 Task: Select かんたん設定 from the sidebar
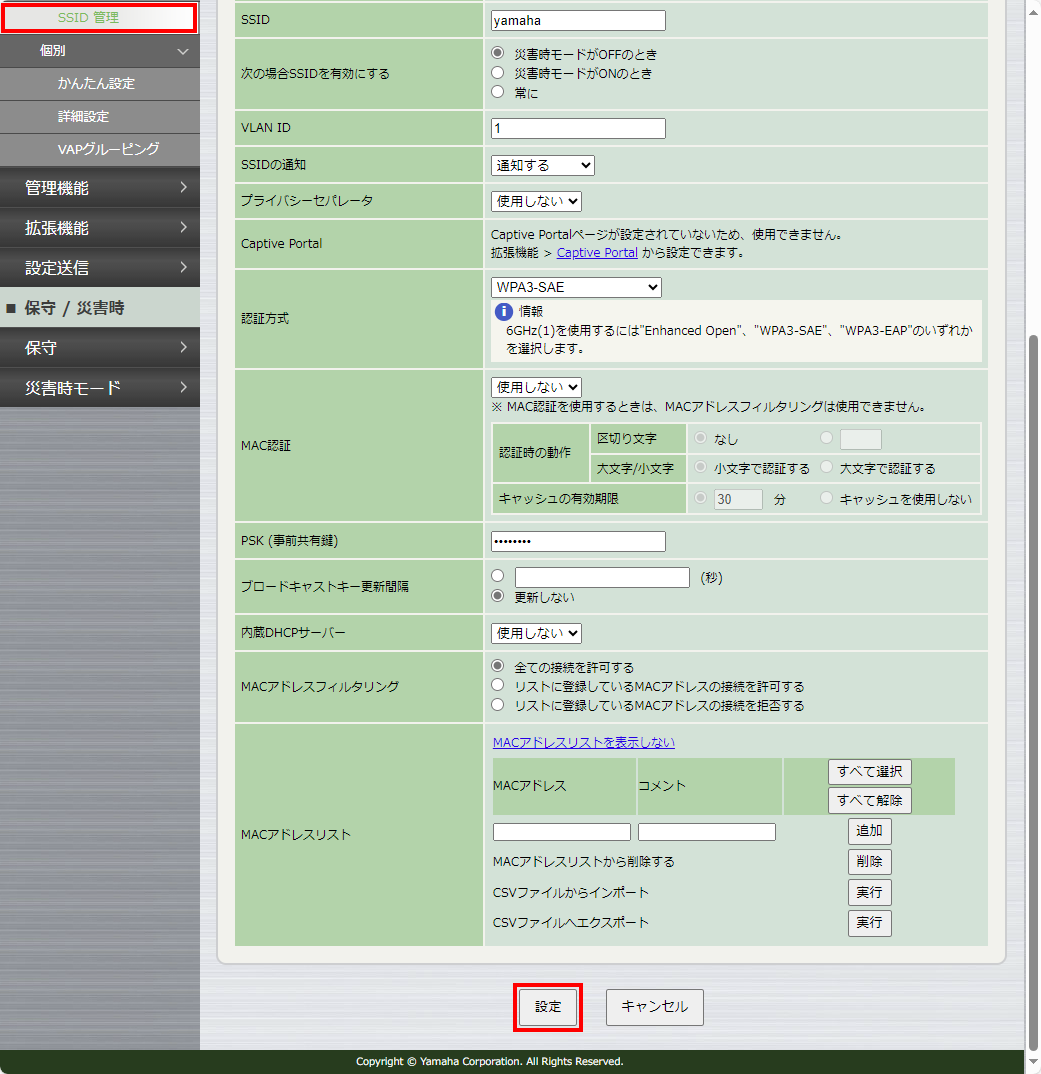pyautogui.click(x=100, y=86)
